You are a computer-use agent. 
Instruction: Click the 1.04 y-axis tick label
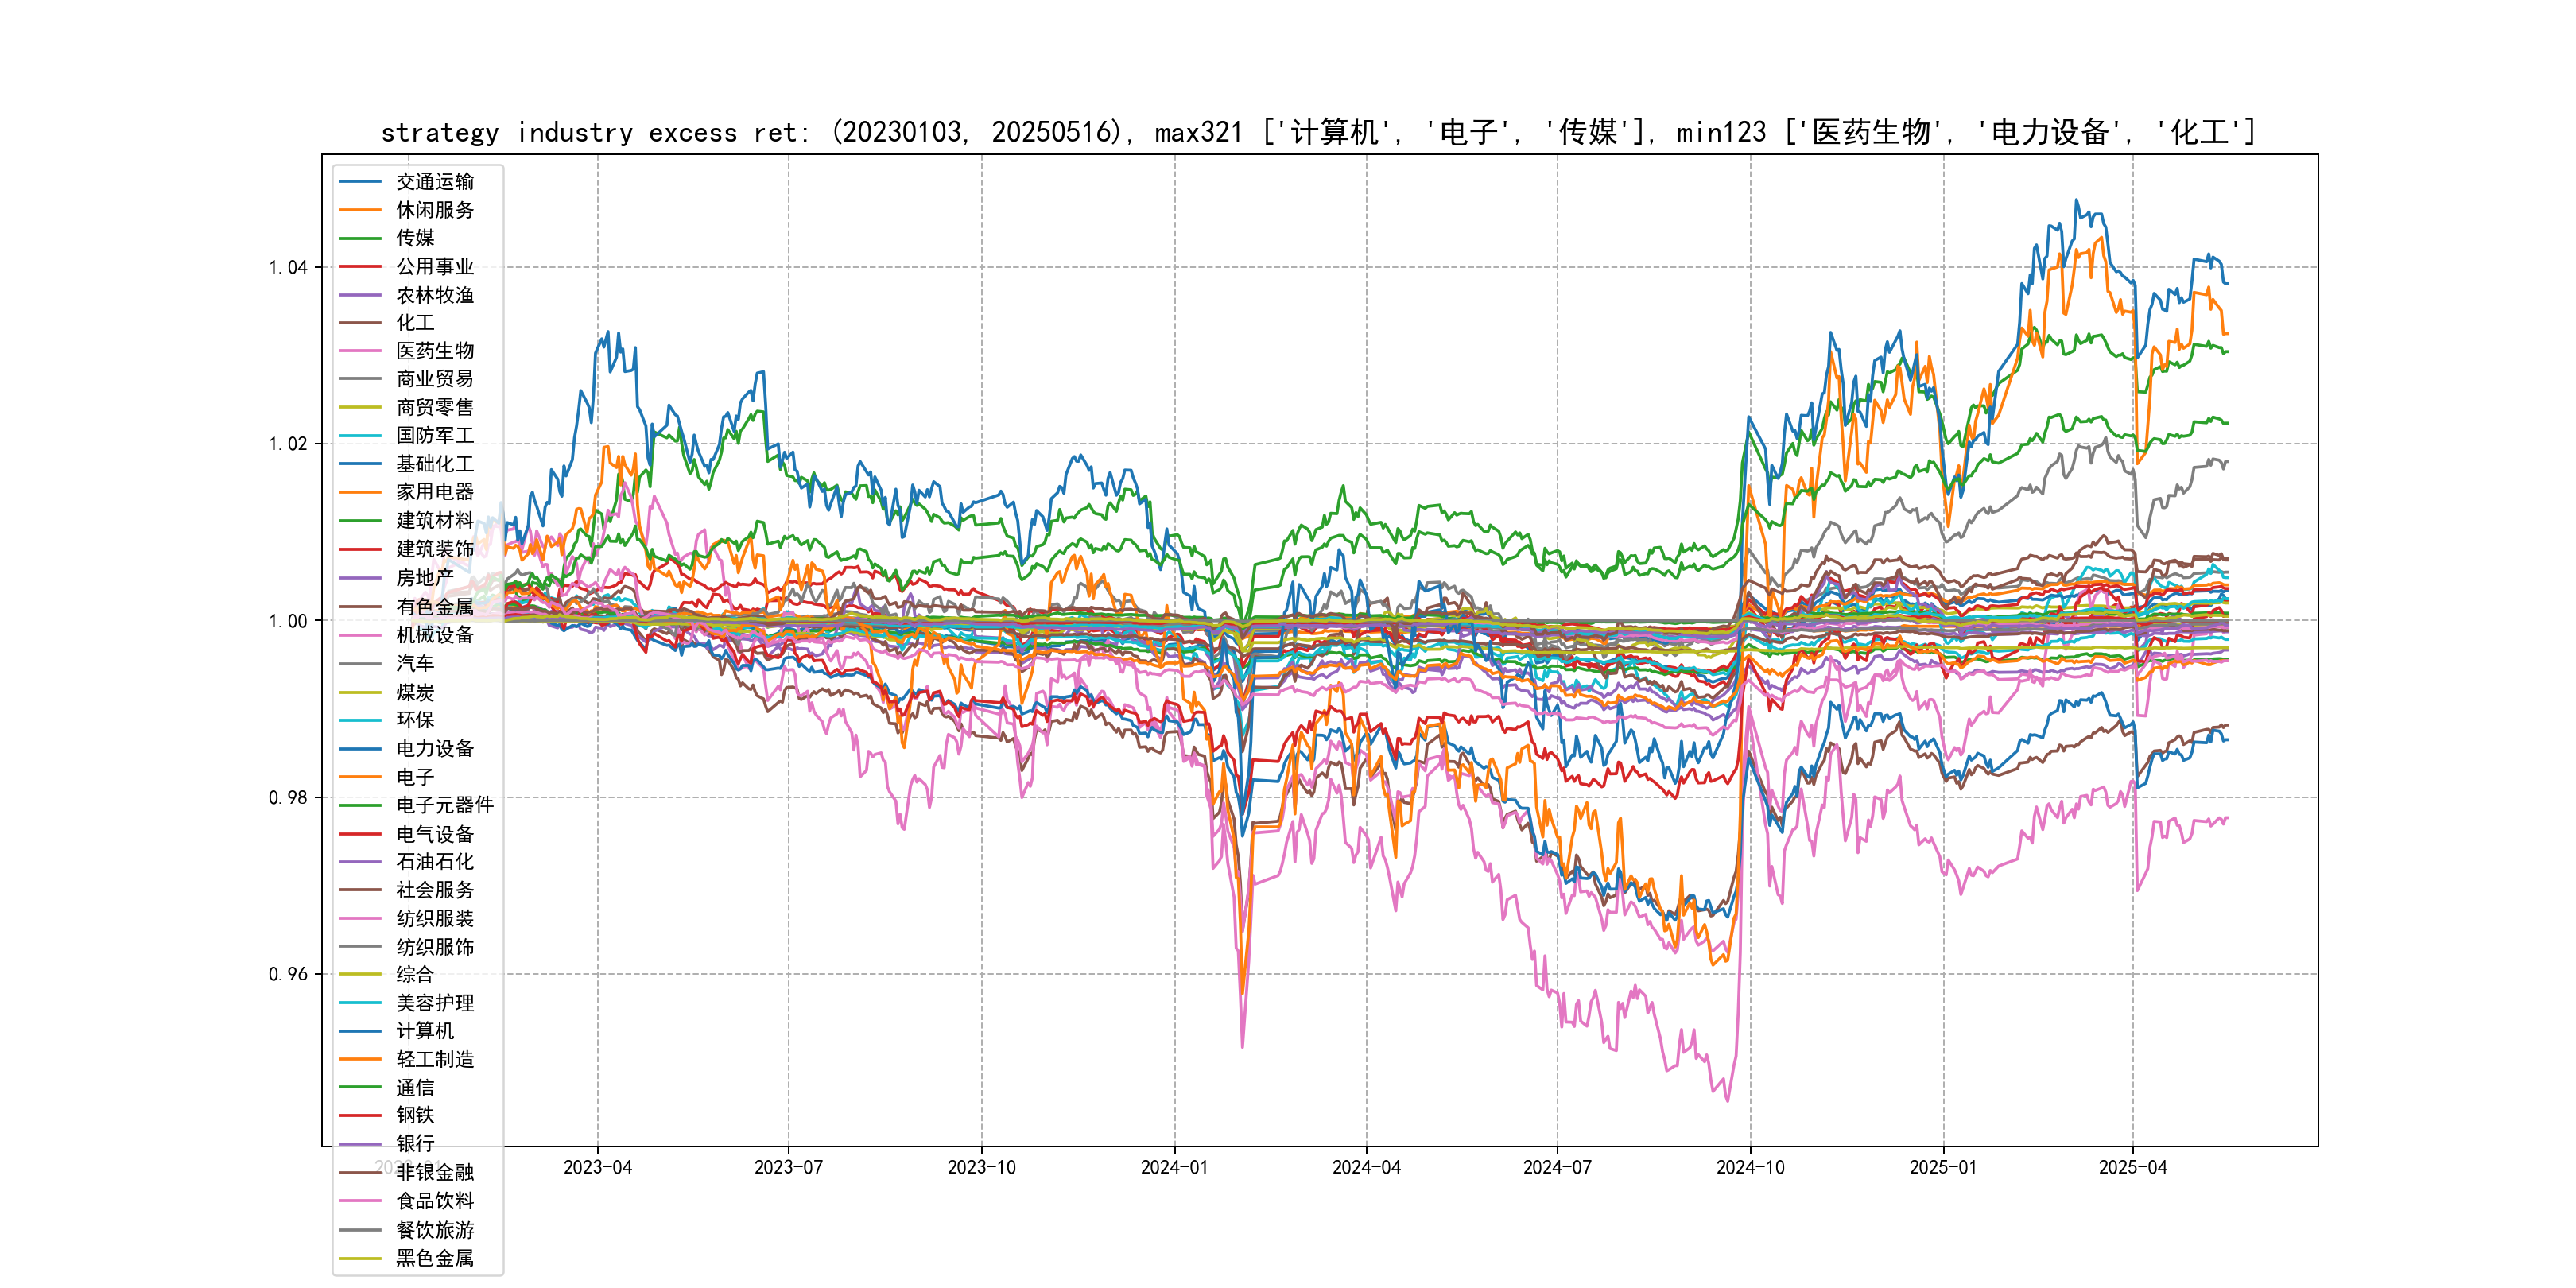[288, 267]
